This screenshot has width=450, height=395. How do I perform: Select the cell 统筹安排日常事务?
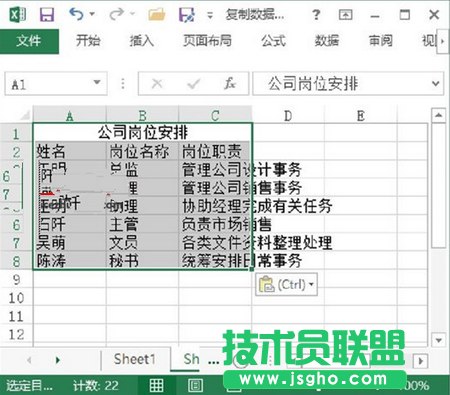click(215, 261)
